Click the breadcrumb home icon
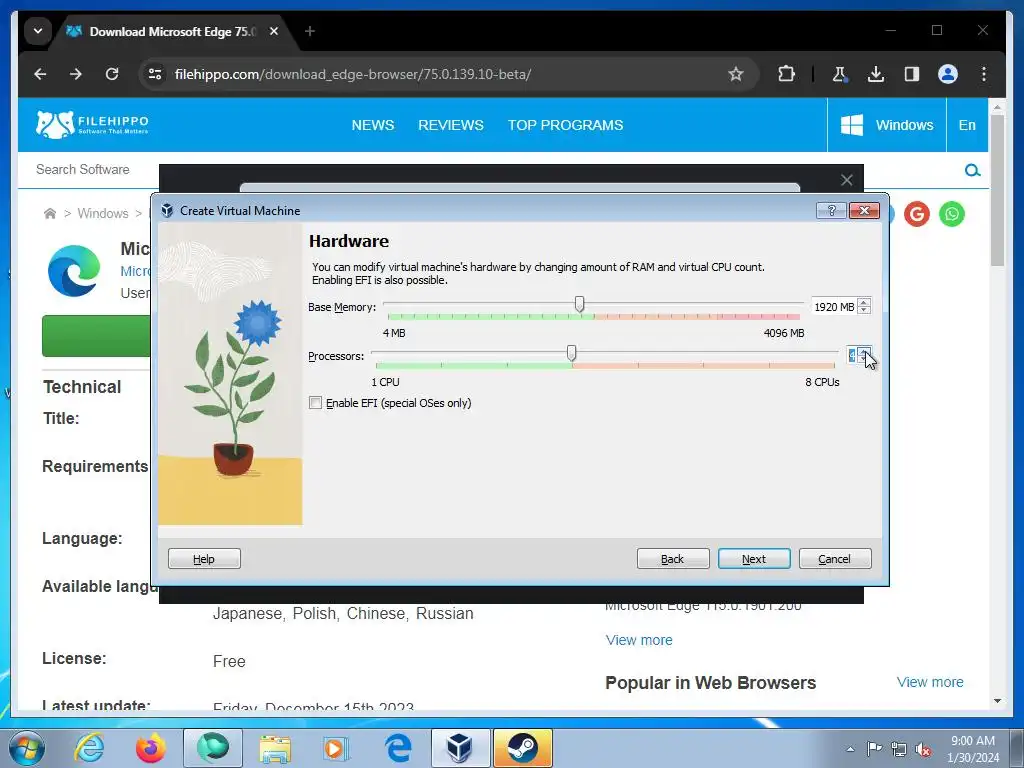 click(x=50, y=214)
